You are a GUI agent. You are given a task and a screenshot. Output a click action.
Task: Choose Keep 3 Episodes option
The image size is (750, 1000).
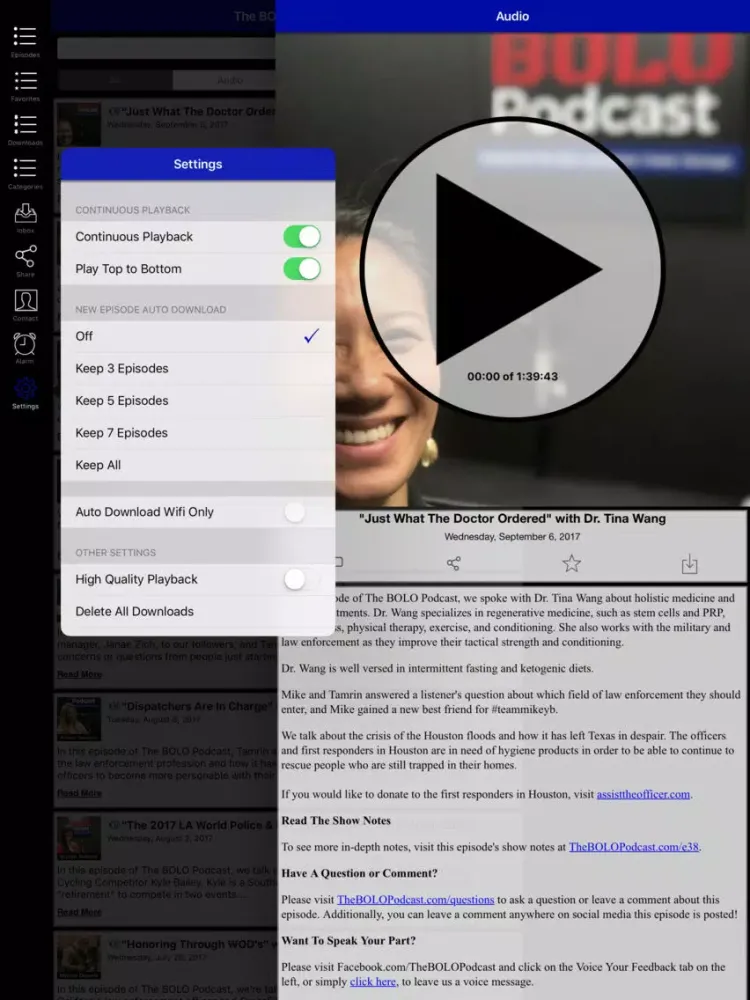[x=198, y=369]
